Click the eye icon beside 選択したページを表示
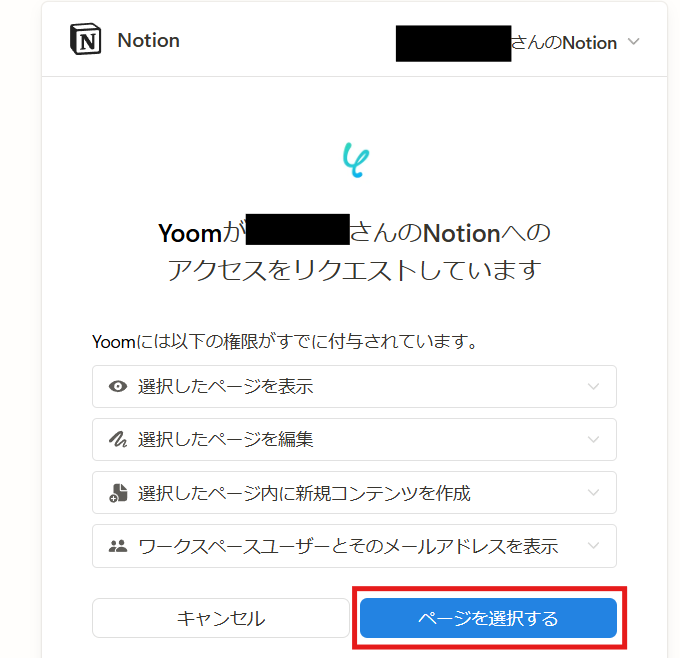Viewport: 680px width, 658px height. (x=118, y=386)
